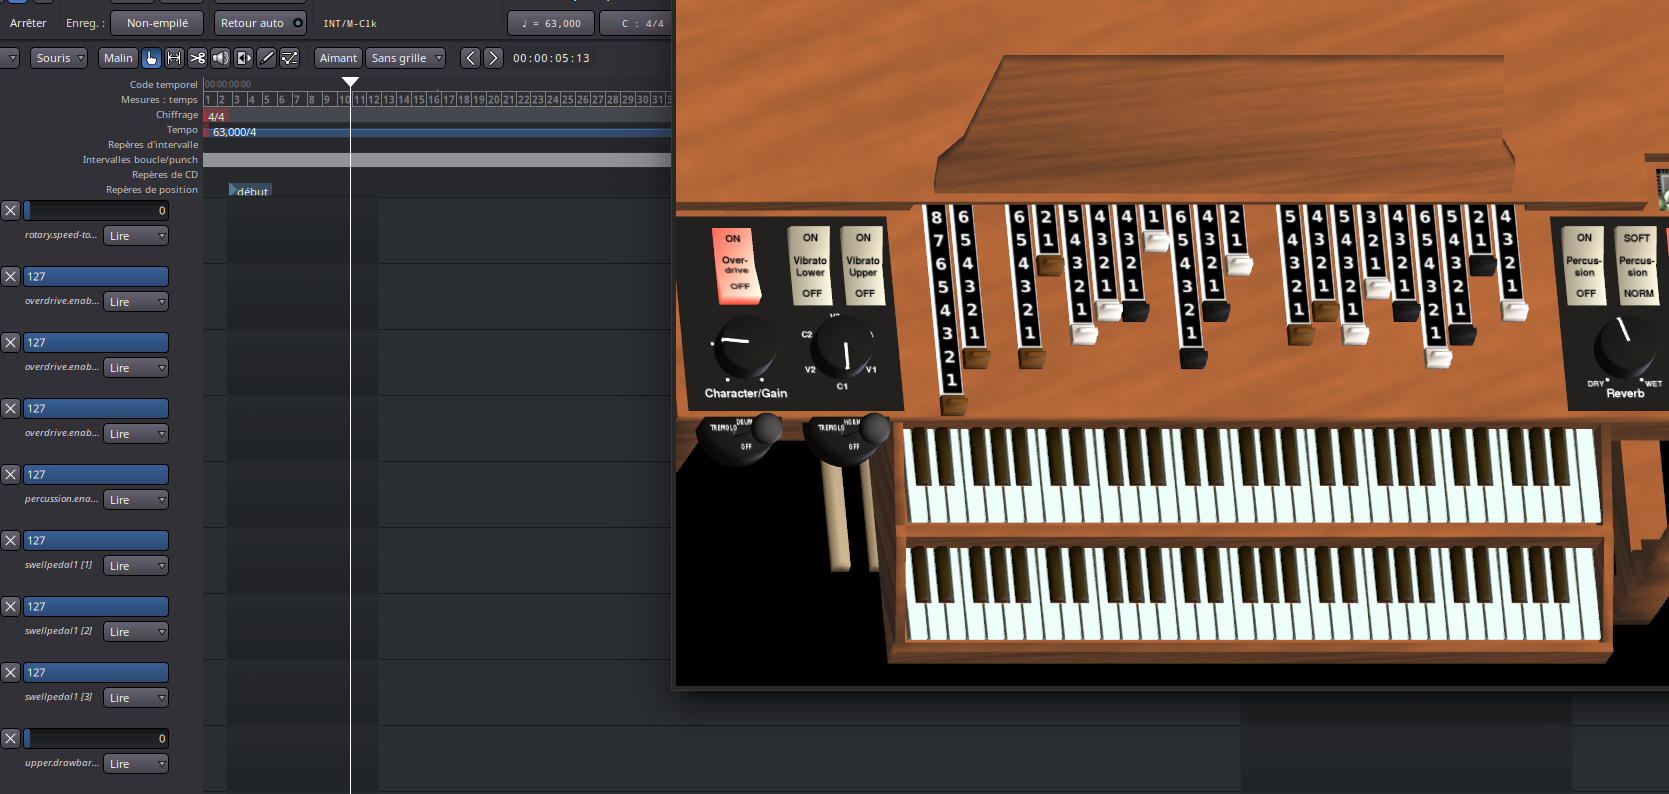The height and width of the screenshot is (794, 1669).
Task: Click the previous (left arrow) nudge button
Action: 470,58
